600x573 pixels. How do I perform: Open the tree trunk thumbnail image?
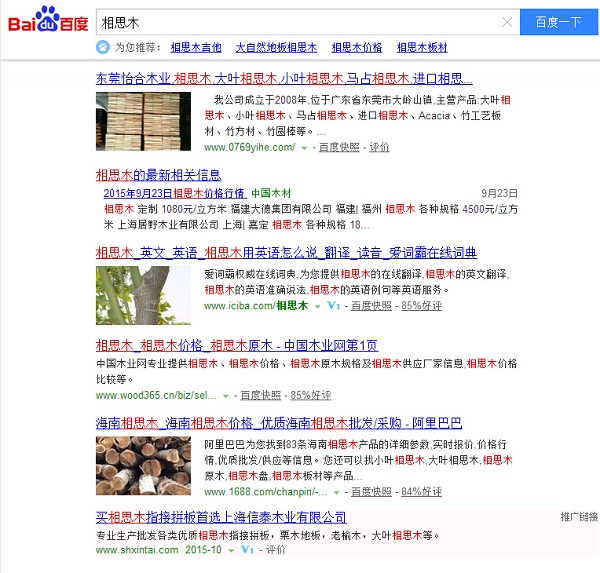tap(143, 292)
